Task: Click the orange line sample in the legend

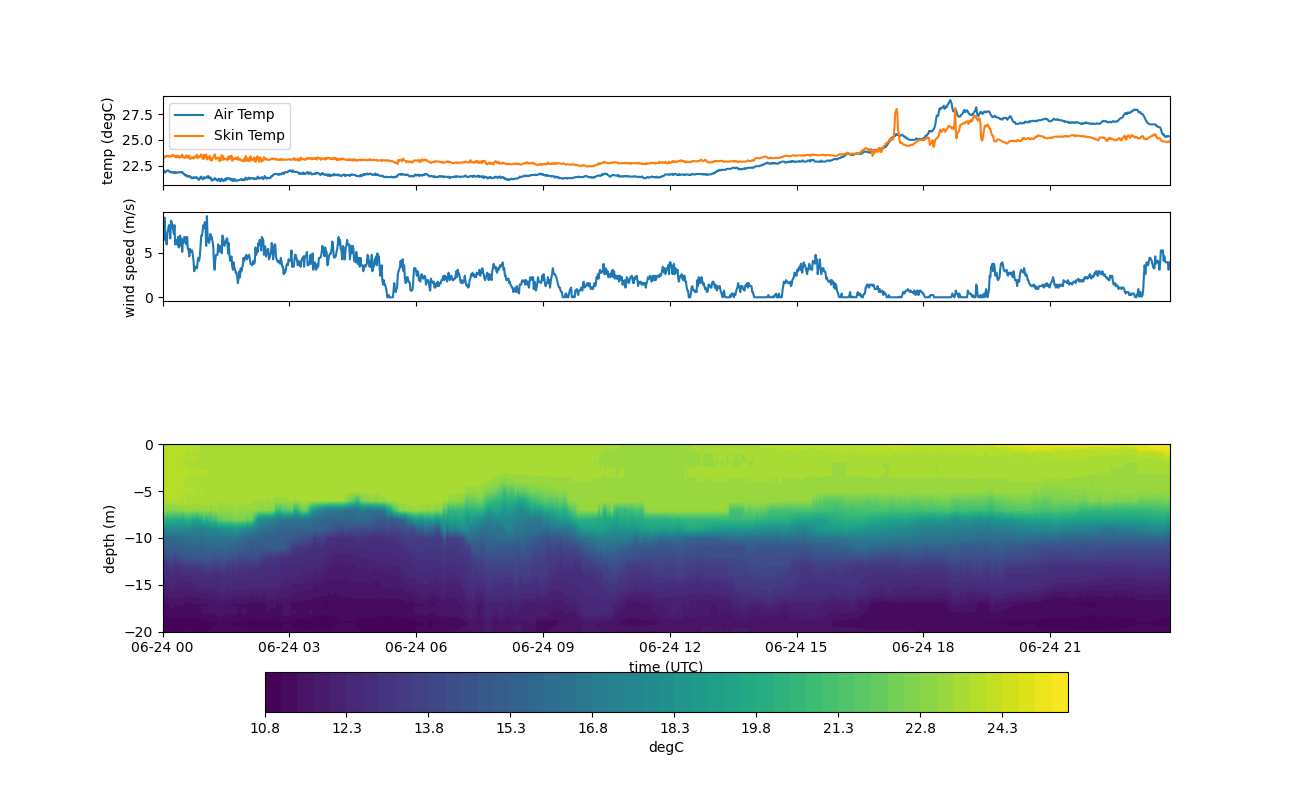Action: tap(189, 135)
